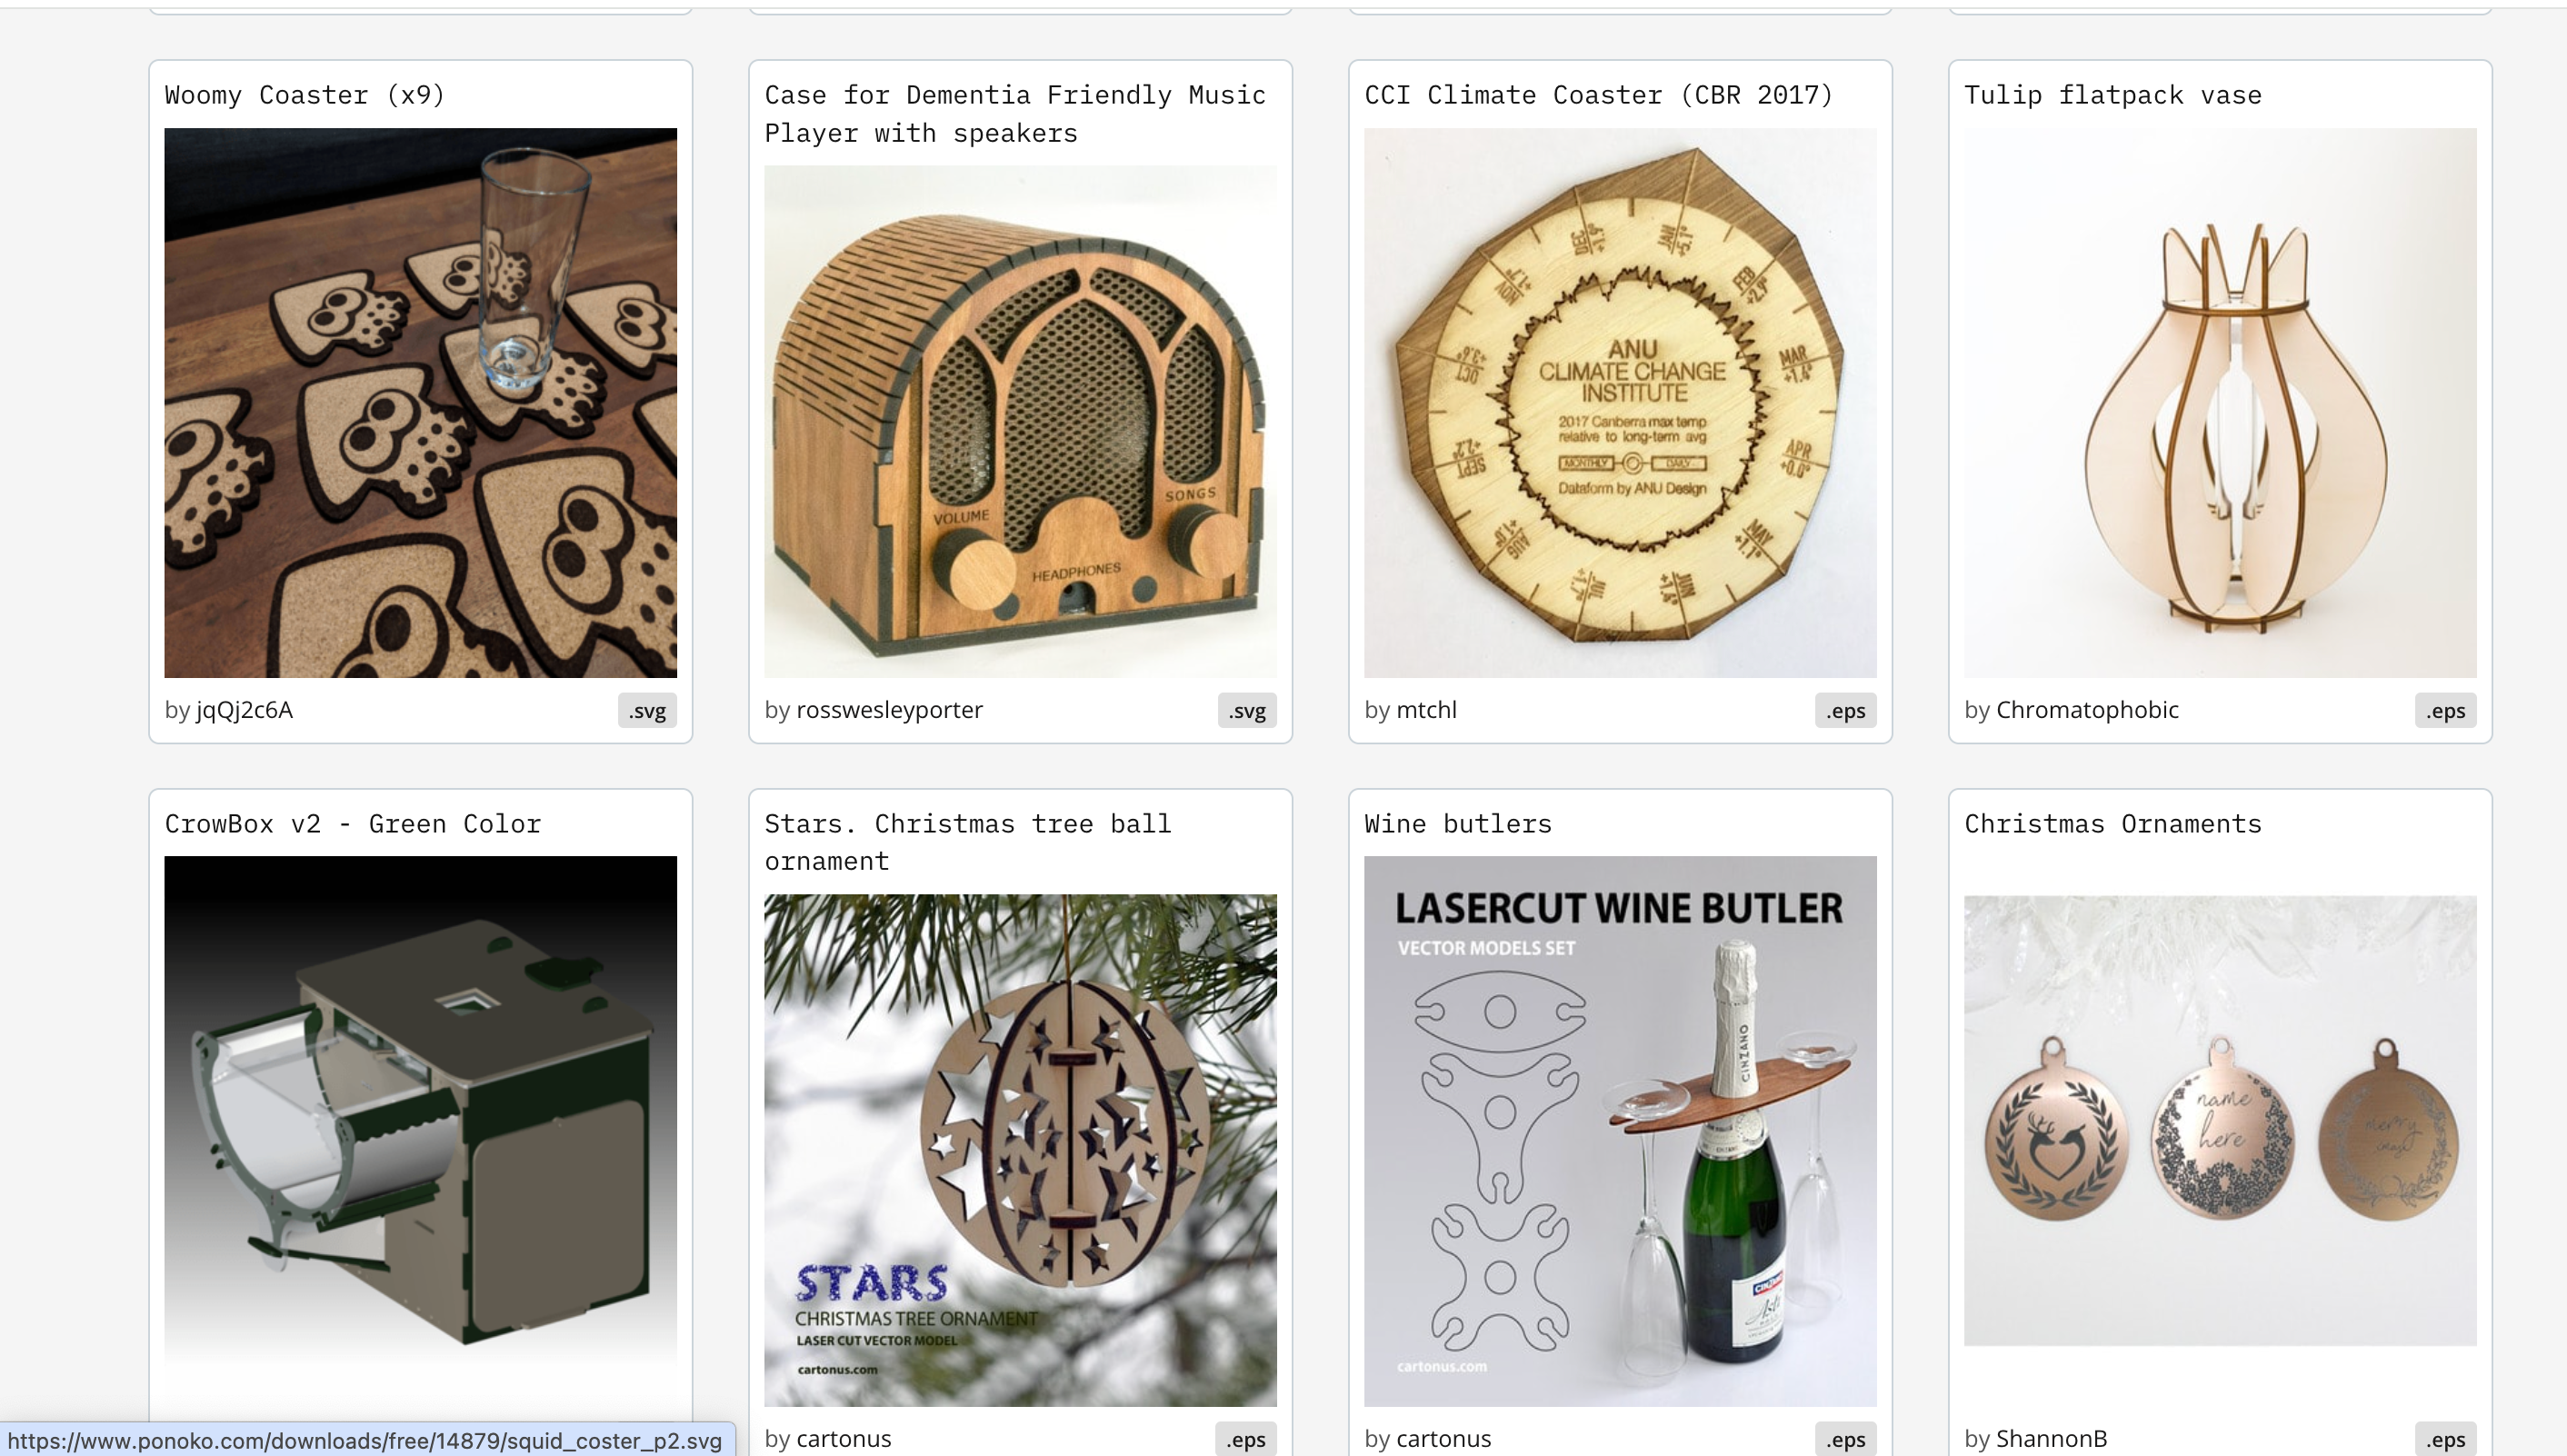Open Chromatophobic's author page
This screenshot has height=1456, width=2567.
point(2087,709)
